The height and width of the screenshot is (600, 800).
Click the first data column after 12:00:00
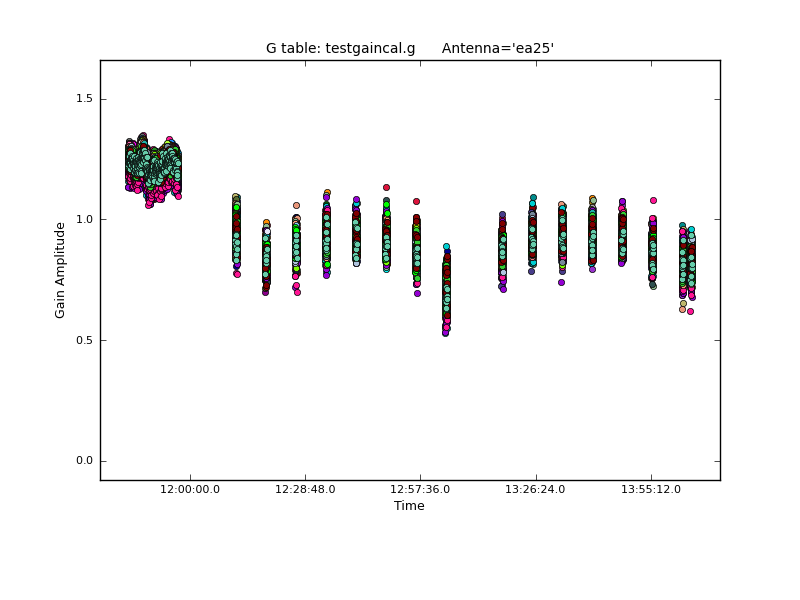click(x=236, y=235)
